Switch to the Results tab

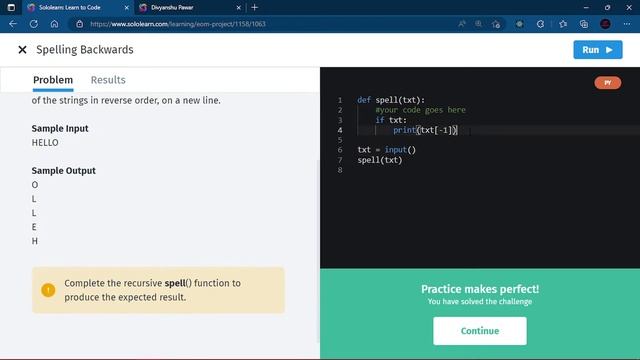(x=108, y=80)
